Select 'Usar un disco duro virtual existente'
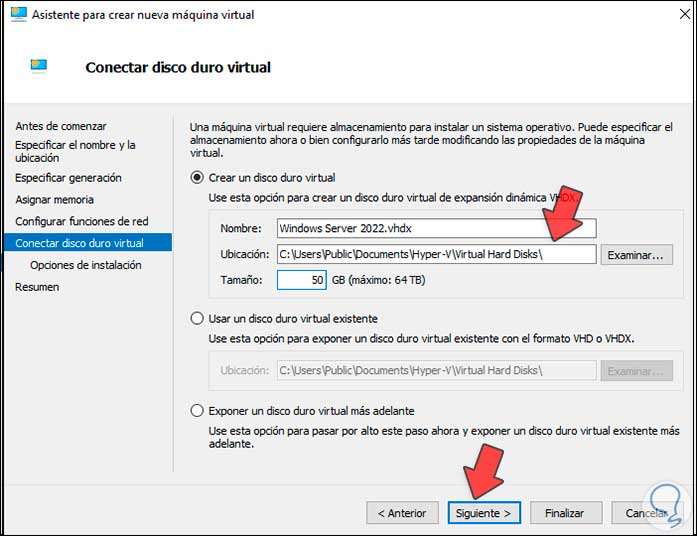The image size is (697, 536). click(197, 319)
